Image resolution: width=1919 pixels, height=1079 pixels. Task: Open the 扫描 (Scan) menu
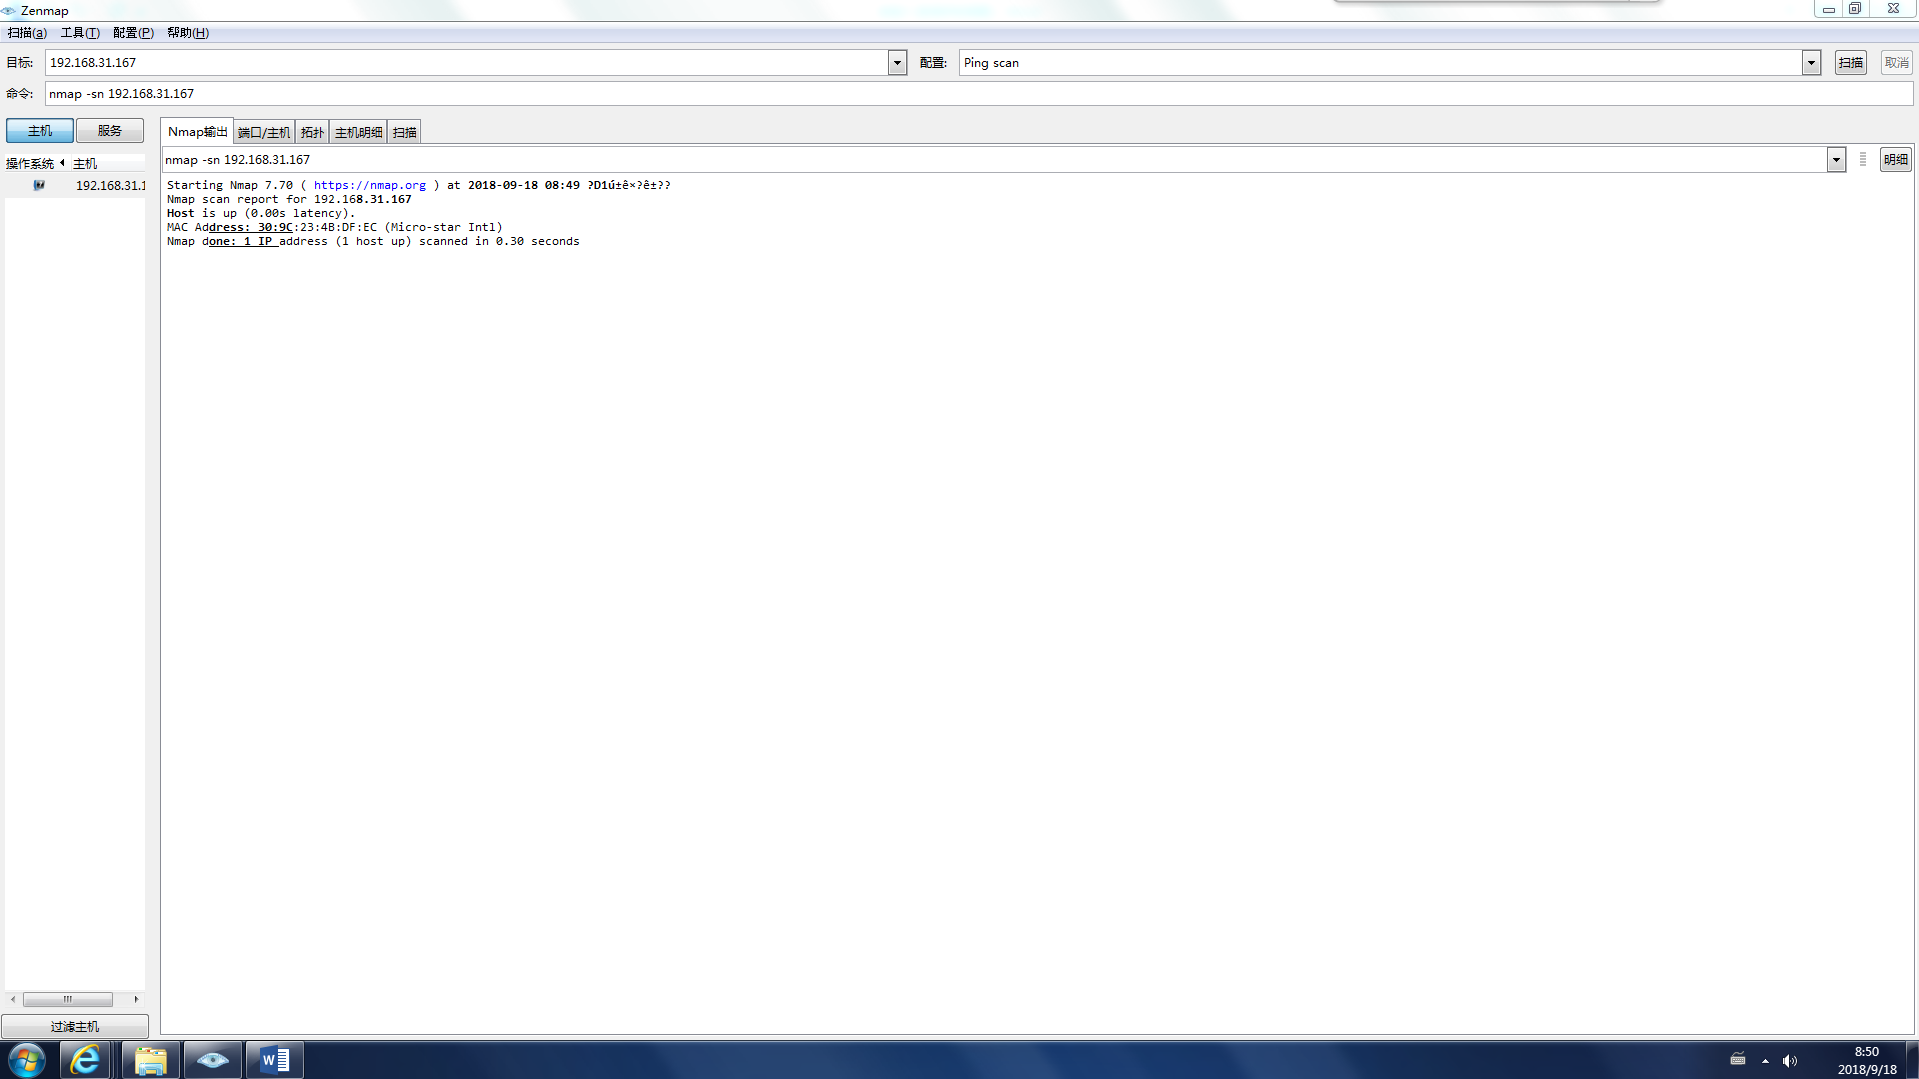27,33
